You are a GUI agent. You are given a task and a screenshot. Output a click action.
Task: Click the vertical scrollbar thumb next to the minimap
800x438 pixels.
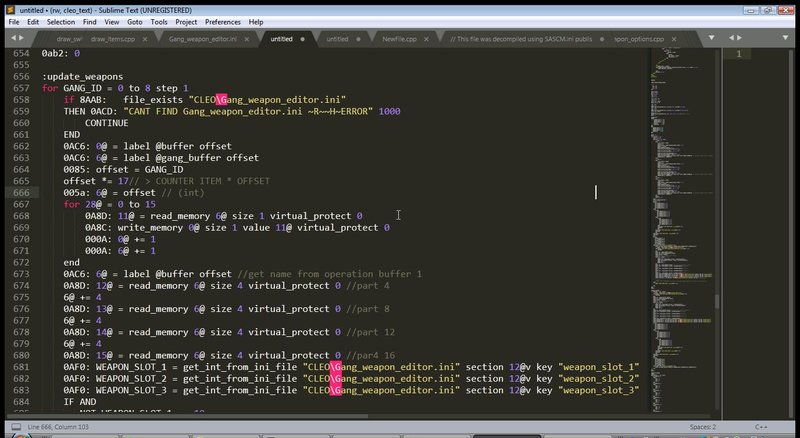[x=716, y=301]
